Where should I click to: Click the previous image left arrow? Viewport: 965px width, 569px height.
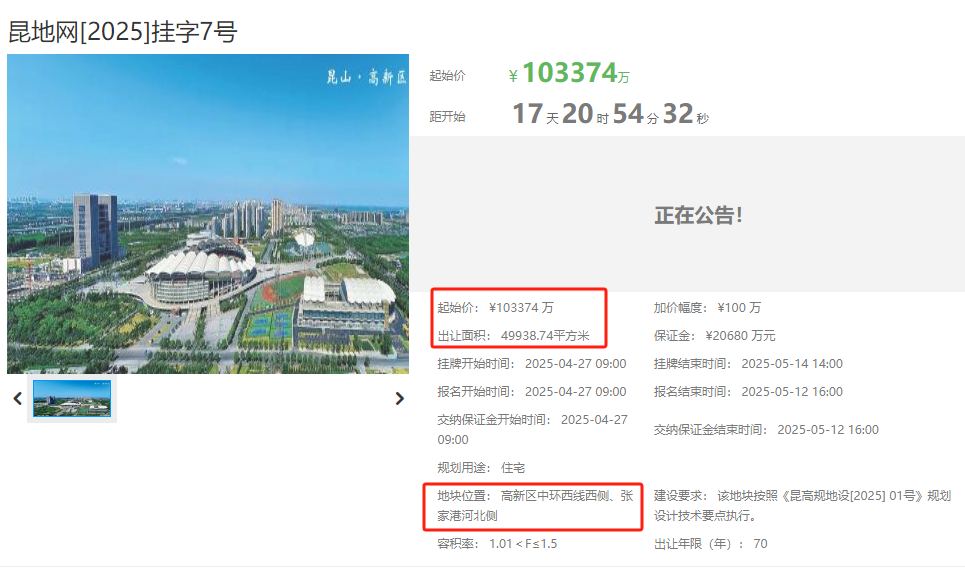click(17, 398)
